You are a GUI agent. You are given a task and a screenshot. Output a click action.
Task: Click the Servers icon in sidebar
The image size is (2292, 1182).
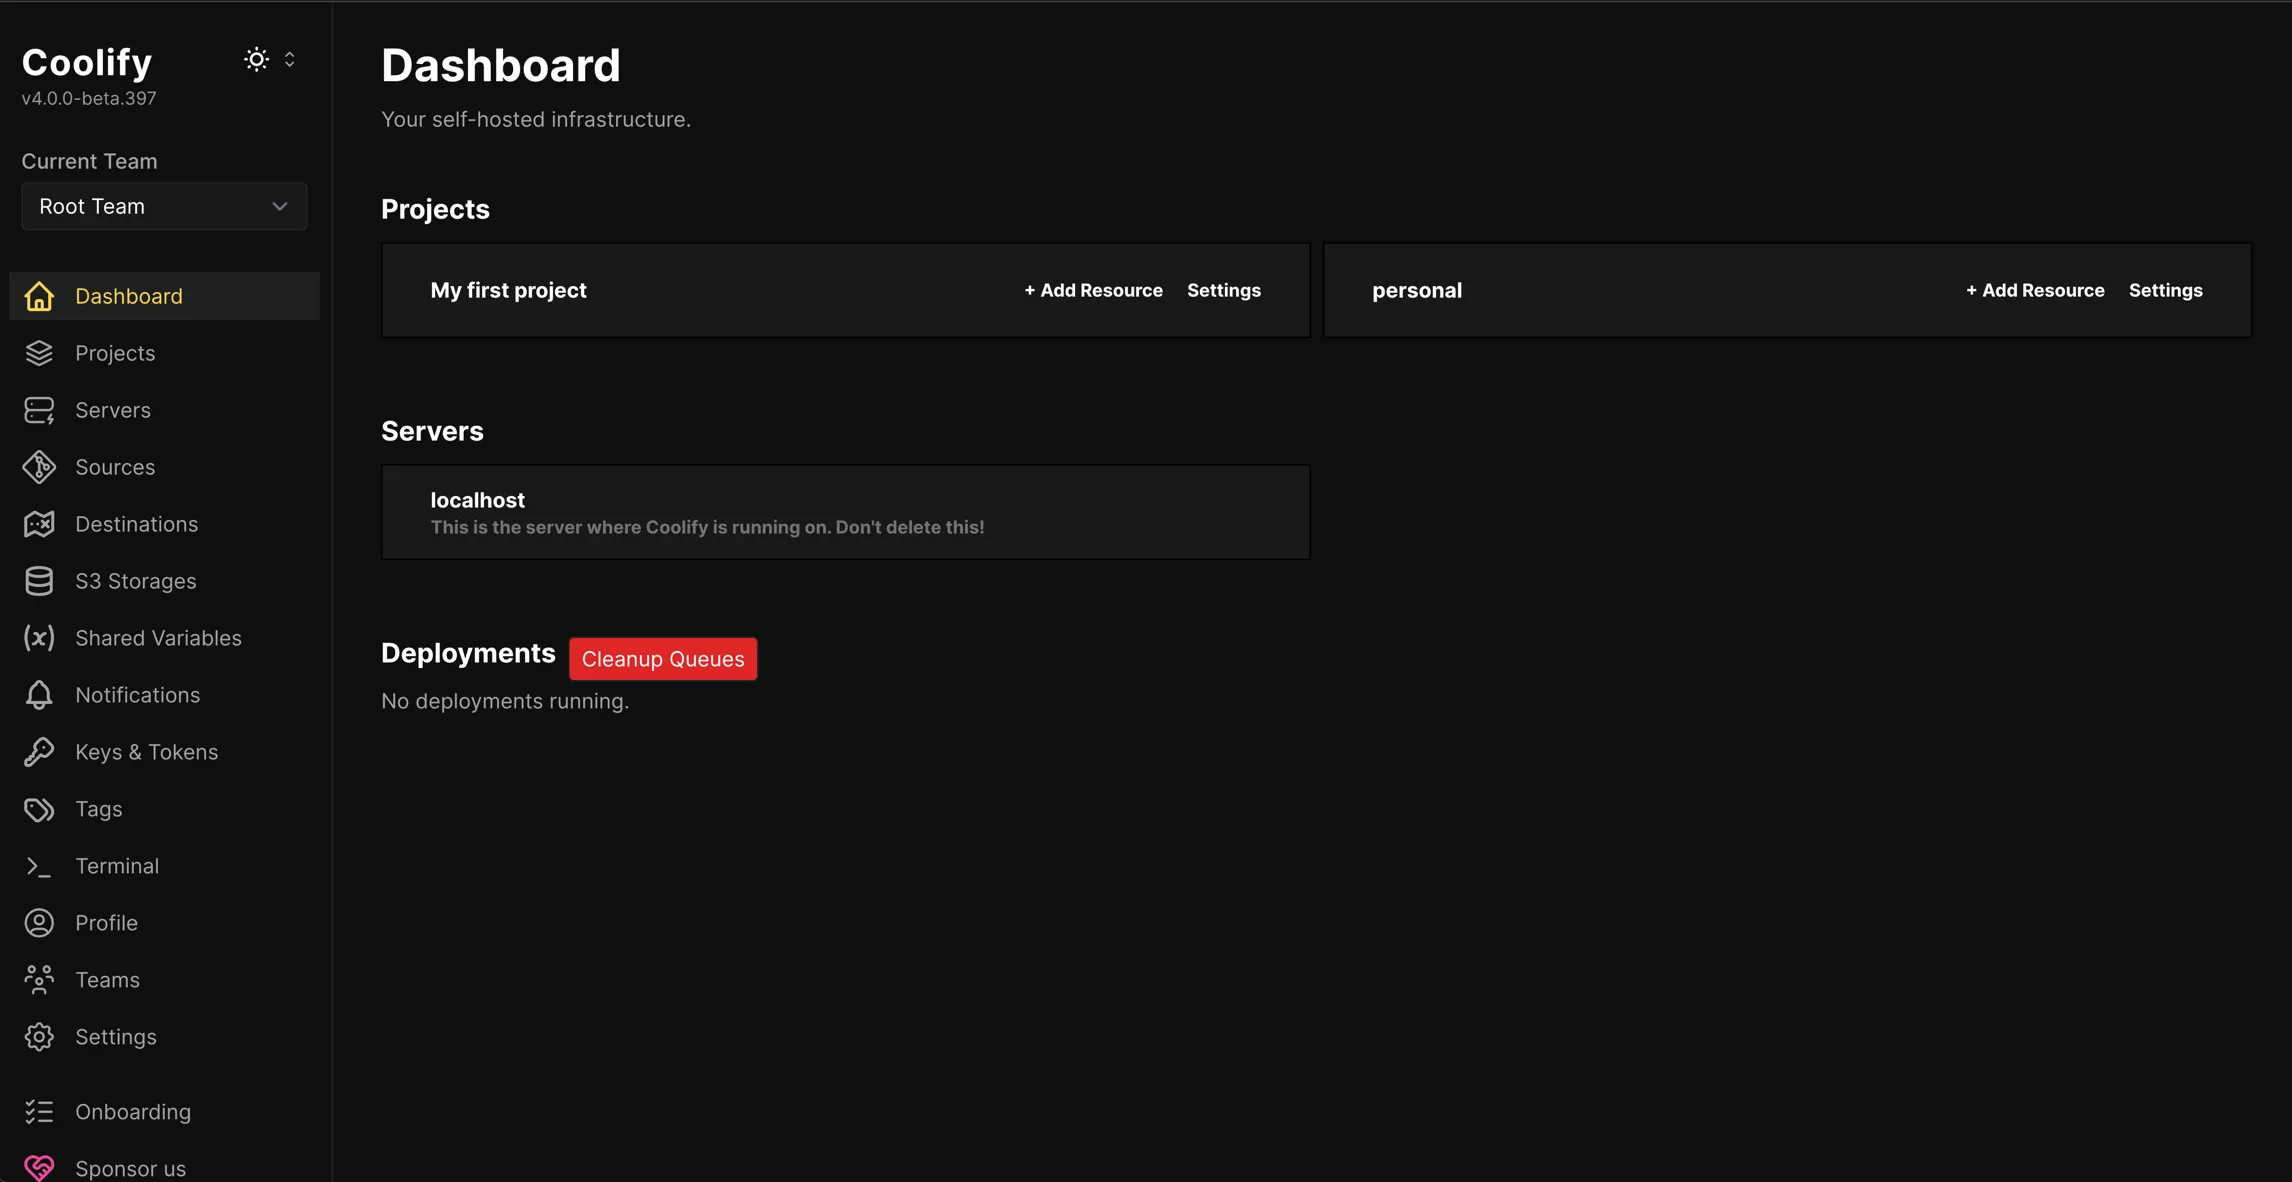pos(39,410)
